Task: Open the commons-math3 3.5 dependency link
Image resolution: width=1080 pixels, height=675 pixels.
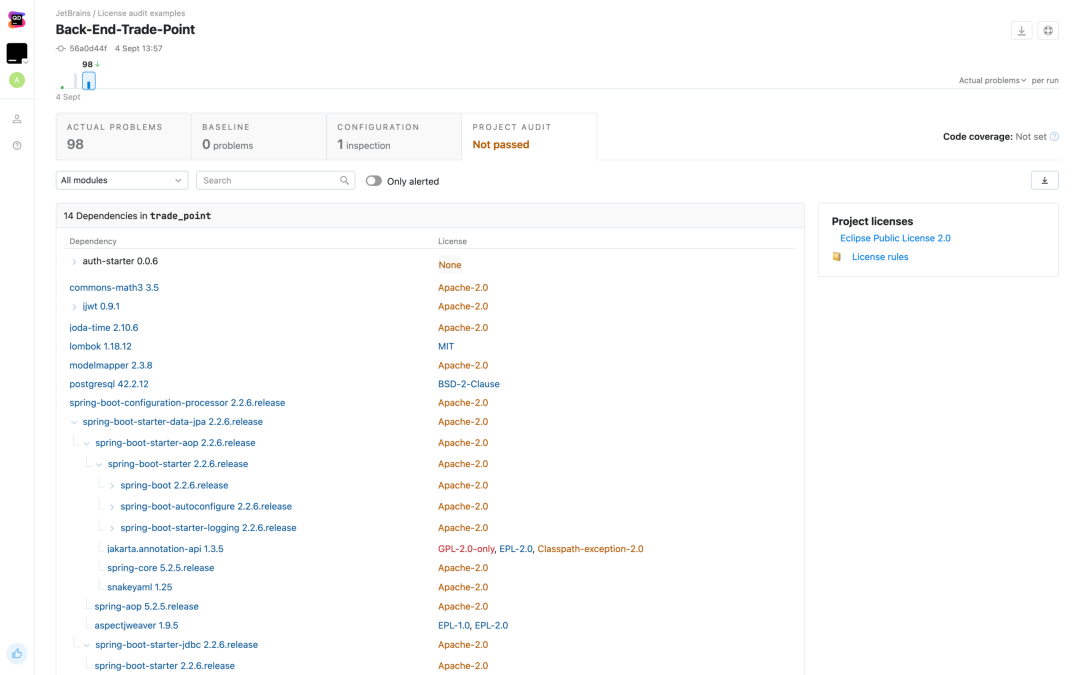Action: [114, 288]
